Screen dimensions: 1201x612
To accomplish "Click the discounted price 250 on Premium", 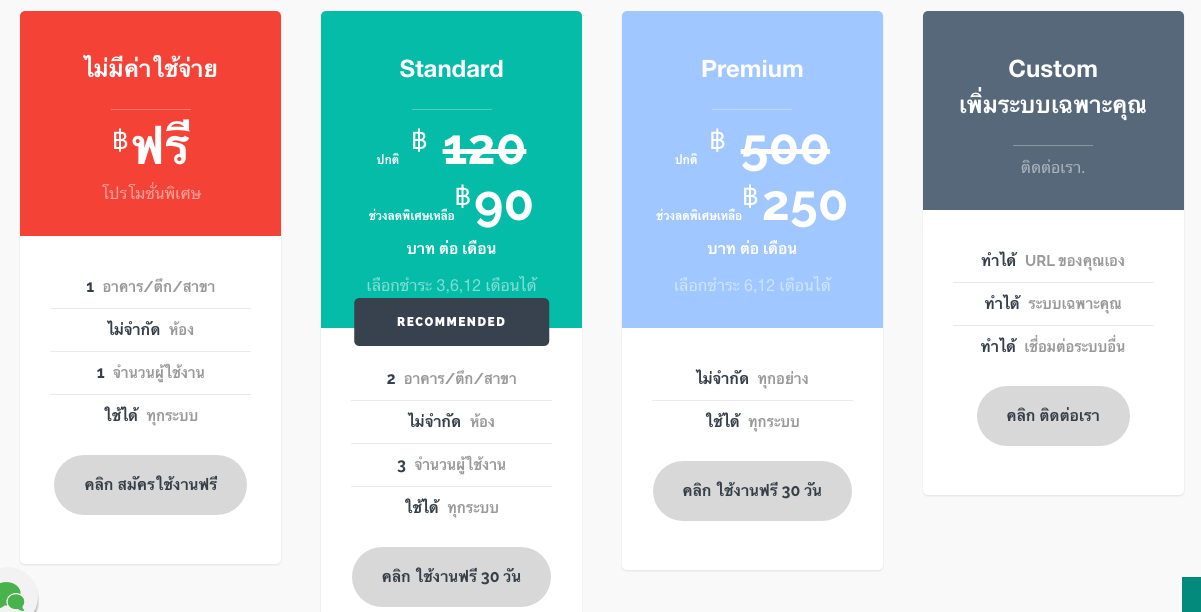I will point(804,207).
